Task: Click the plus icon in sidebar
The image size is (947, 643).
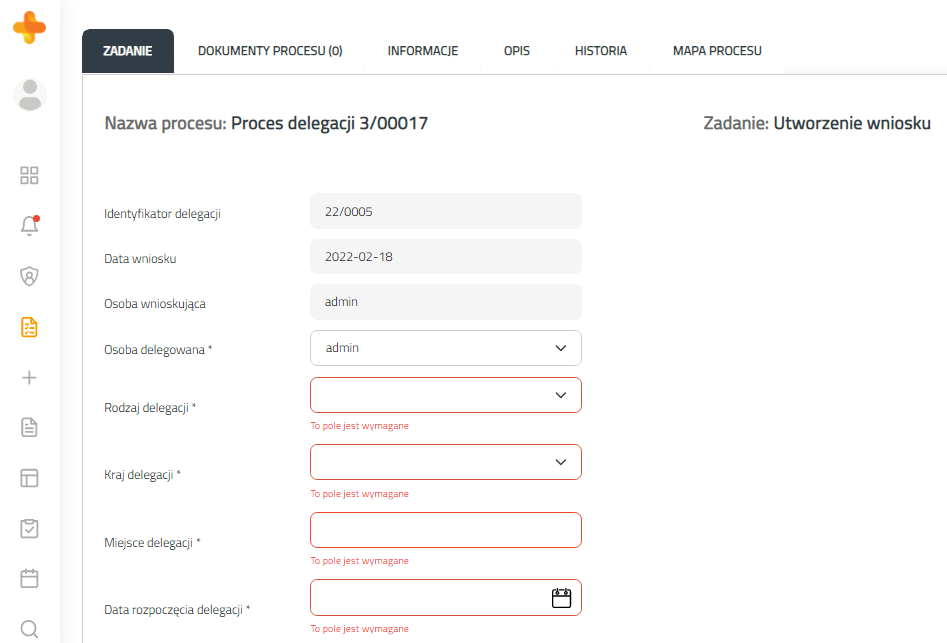Action: (30, 377)
